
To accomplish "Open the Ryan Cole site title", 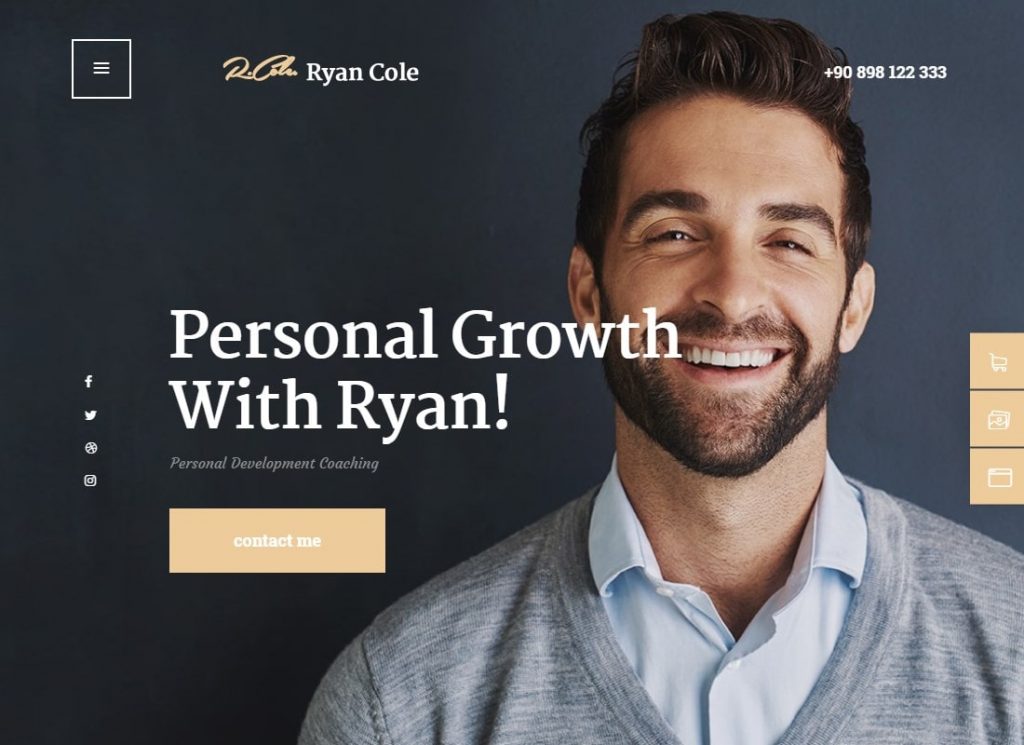I will [362, 72].
